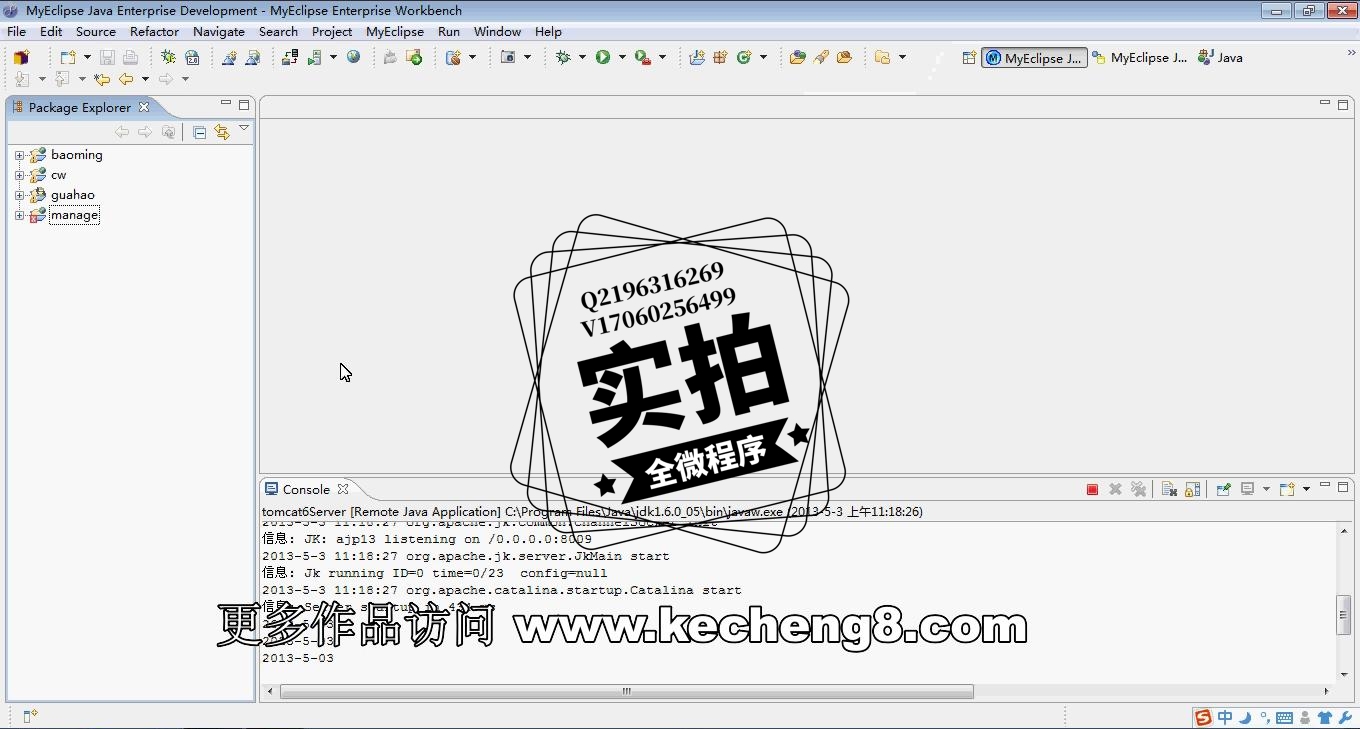This screenshot has width=1360, height=729.
Task: Switch to the second MyEclipse J... perspective
Action: coord(1140,58)
